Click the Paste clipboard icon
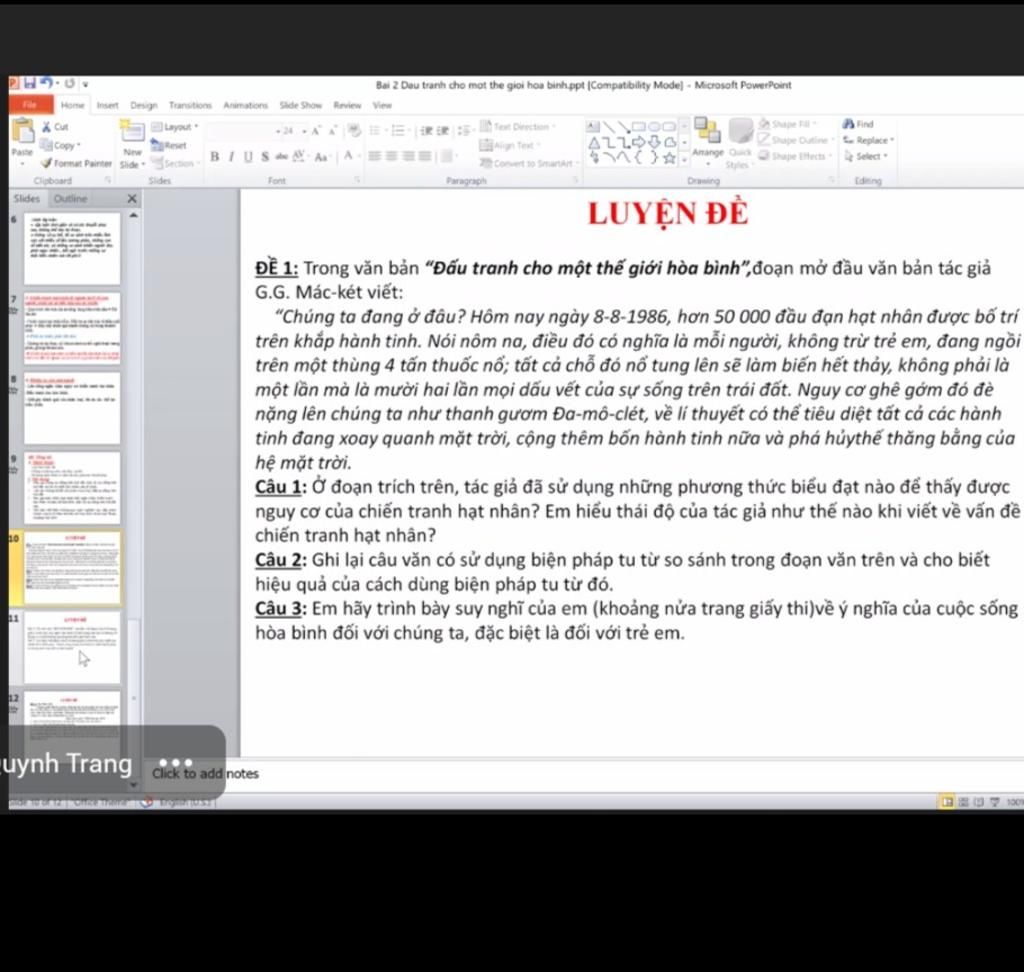The image size is (1024, 972). click(x=23, y=131)
